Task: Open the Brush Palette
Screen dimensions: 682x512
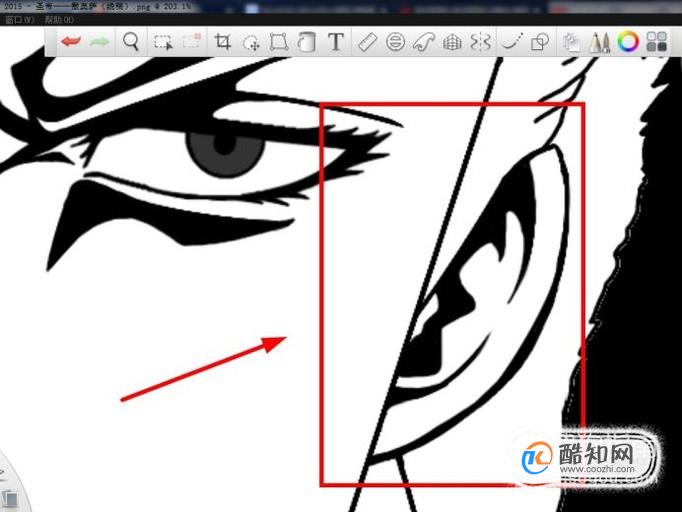Action: [600, 43]
